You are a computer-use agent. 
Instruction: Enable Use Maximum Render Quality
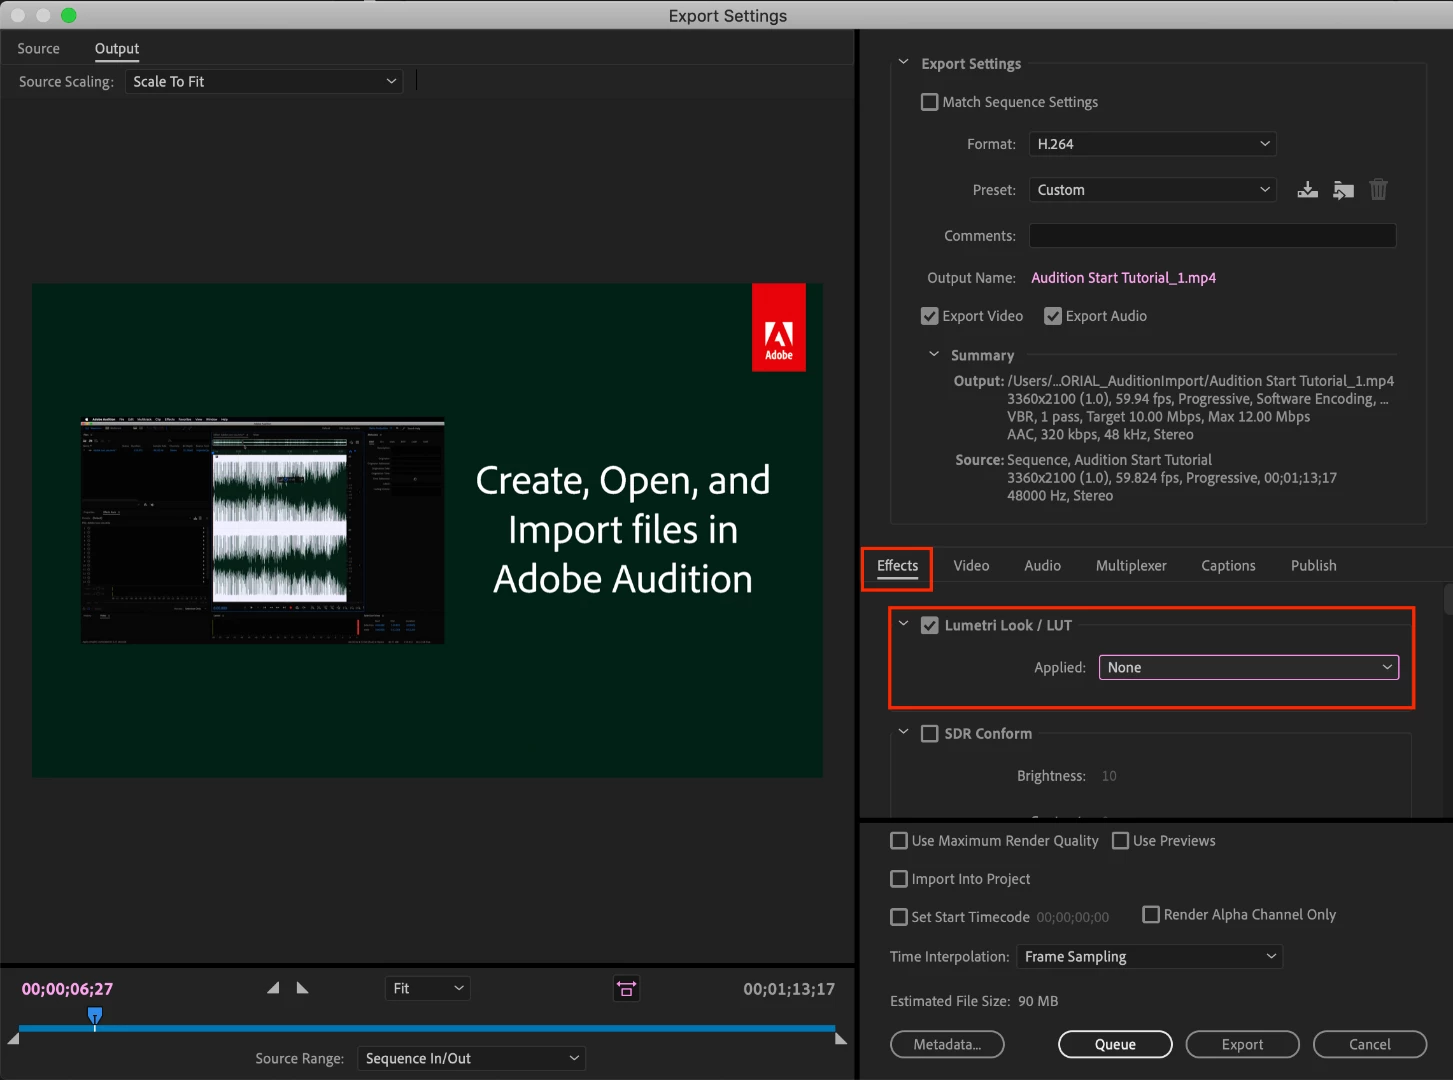pos(899,841)
